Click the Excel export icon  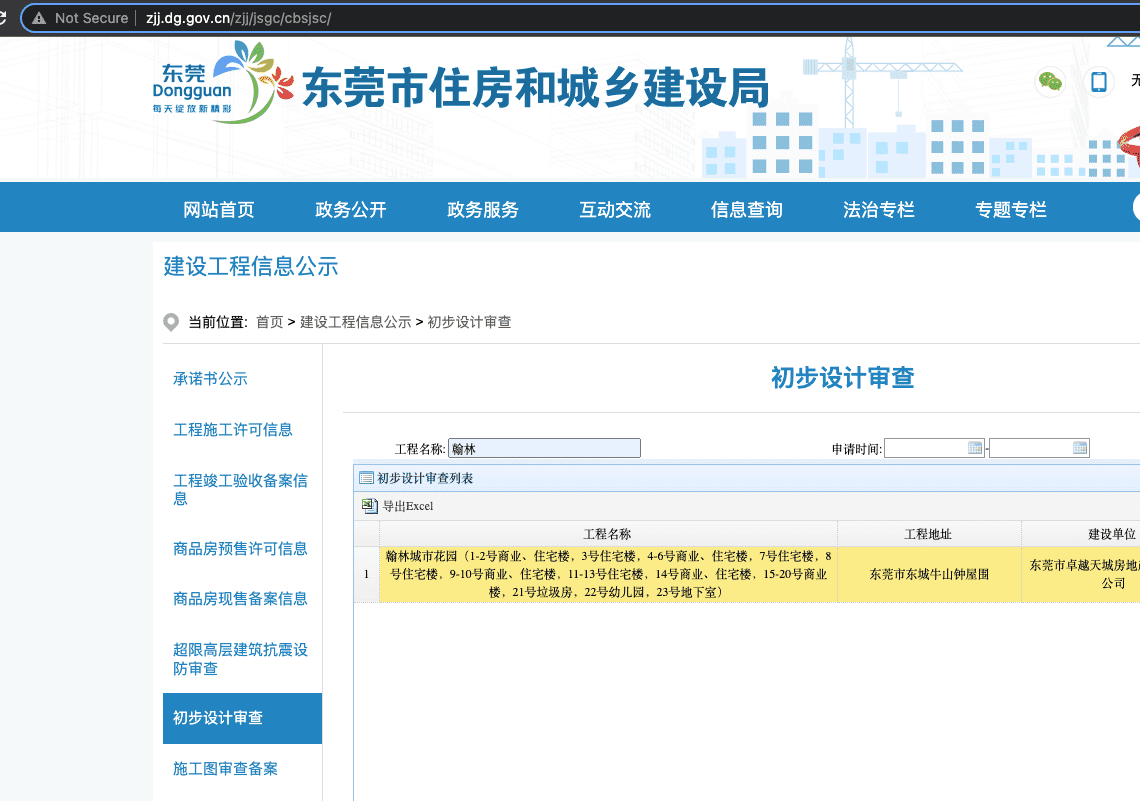pos(369,506)
